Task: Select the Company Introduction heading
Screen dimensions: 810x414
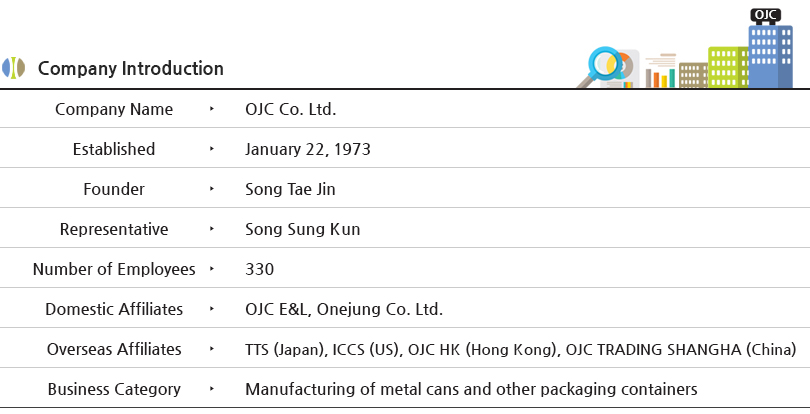Action: click(x=131, y=68)
